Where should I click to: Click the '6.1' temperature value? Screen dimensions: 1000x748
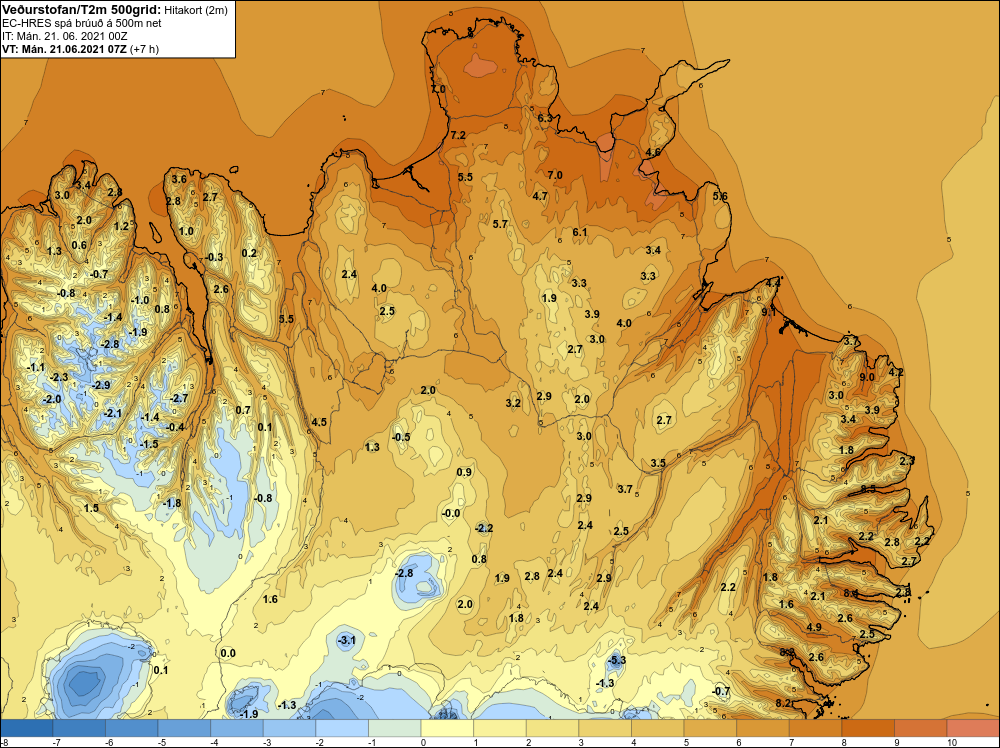580,232
